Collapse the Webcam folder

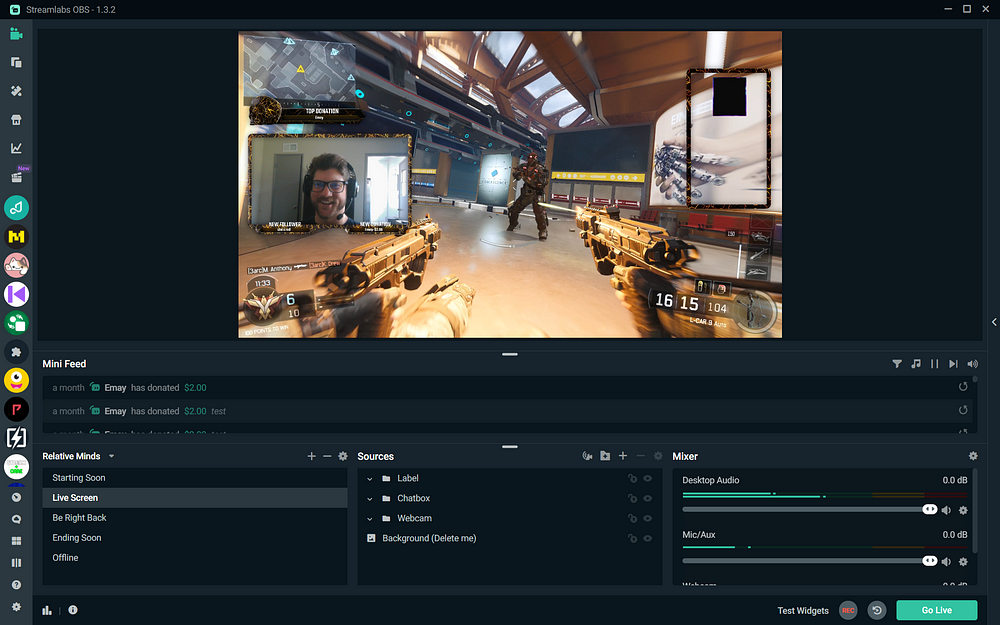(x=370, y=518)
